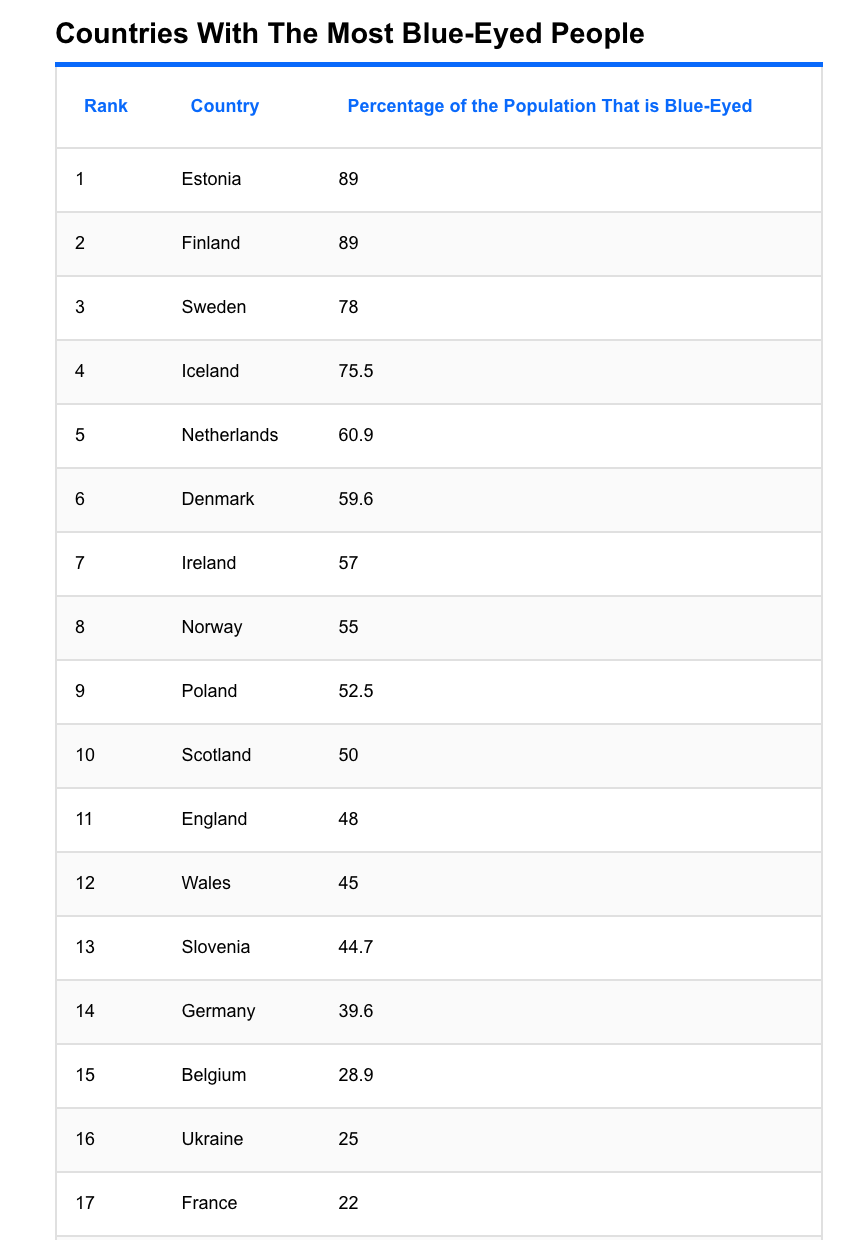
Task: Sort by the Country column header
Action: tap(225, 106)
